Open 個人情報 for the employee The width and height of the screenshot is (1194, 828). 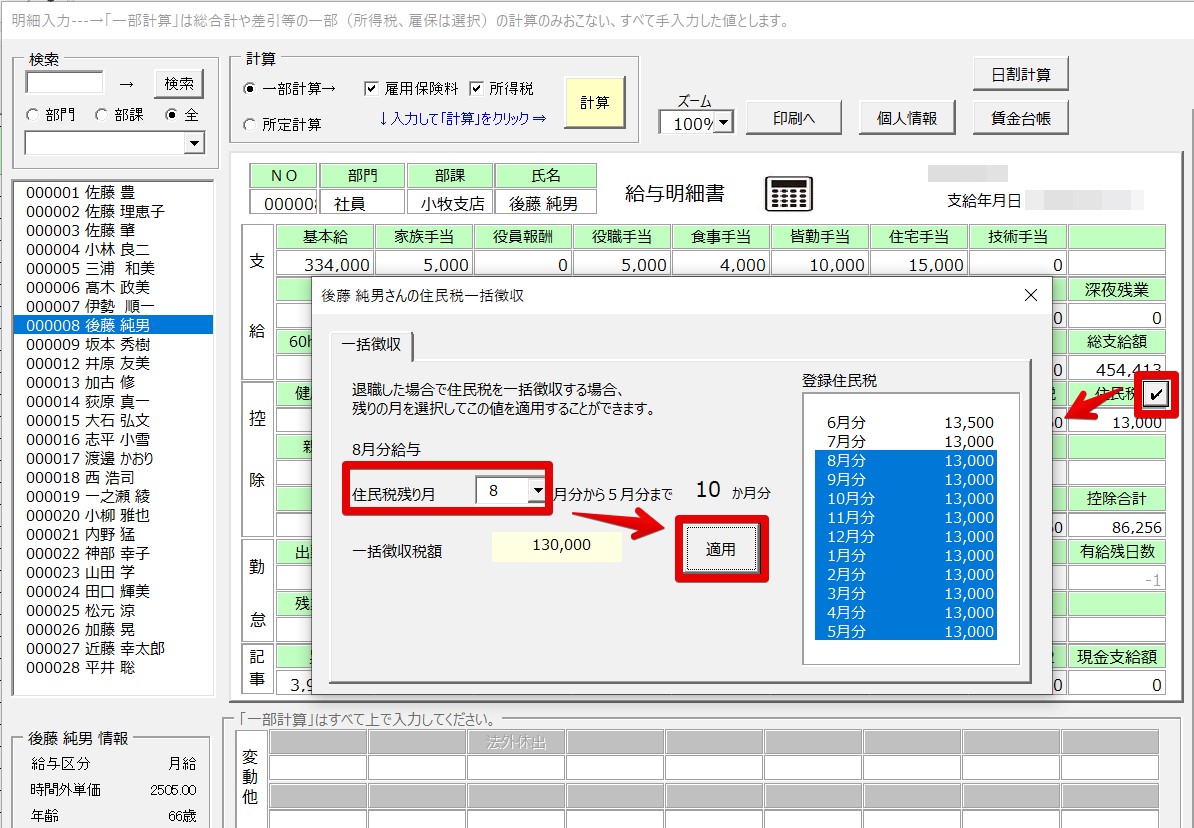tap(907, 118)
